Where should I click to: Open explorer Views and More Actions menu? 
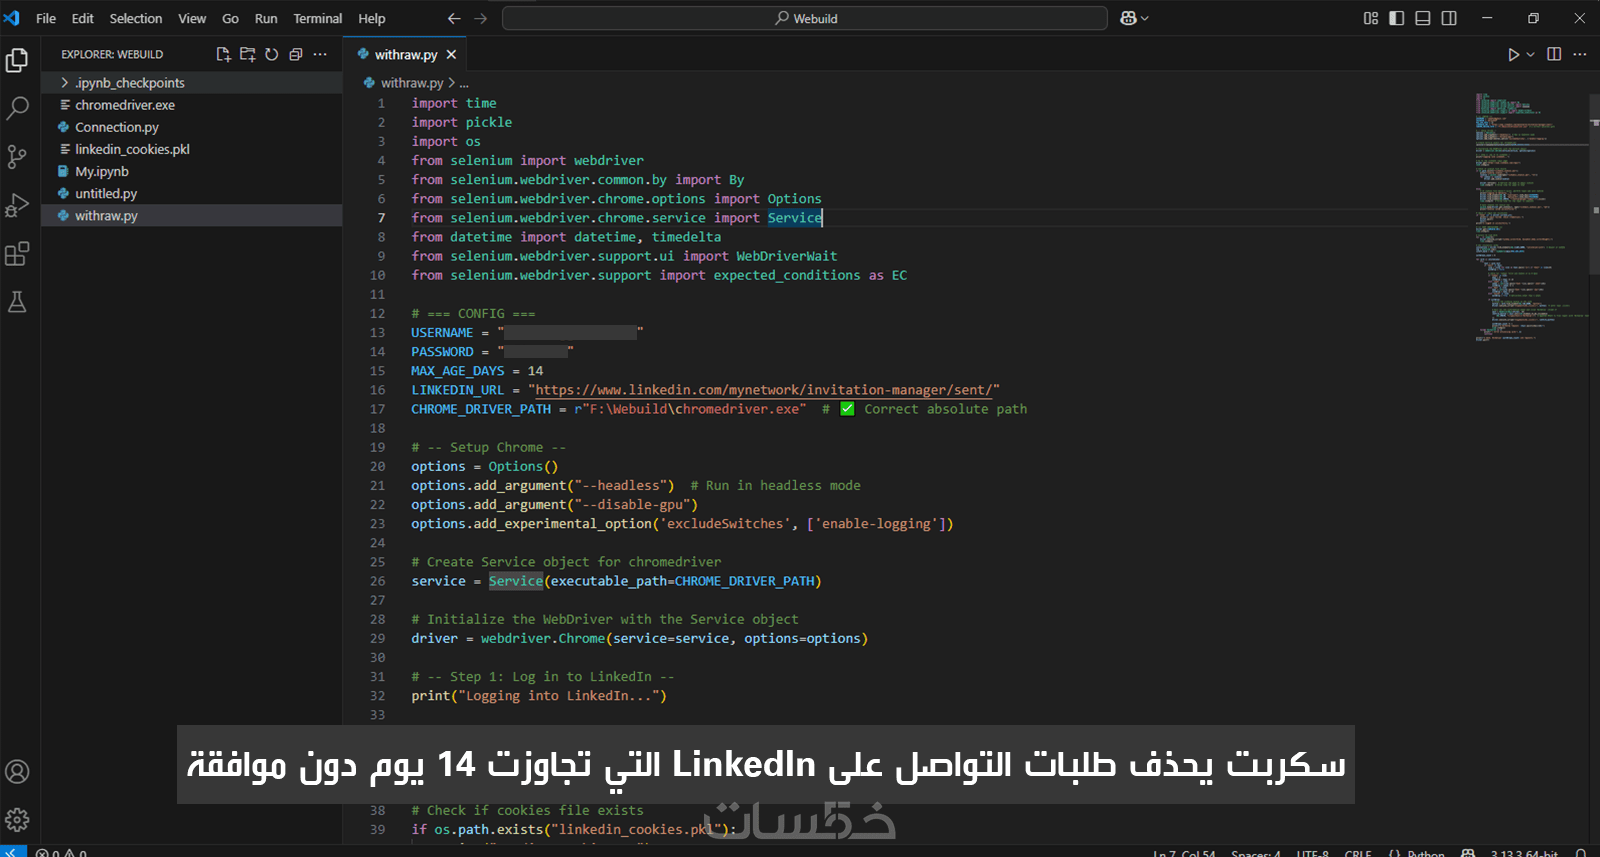(x=320, y=54)
